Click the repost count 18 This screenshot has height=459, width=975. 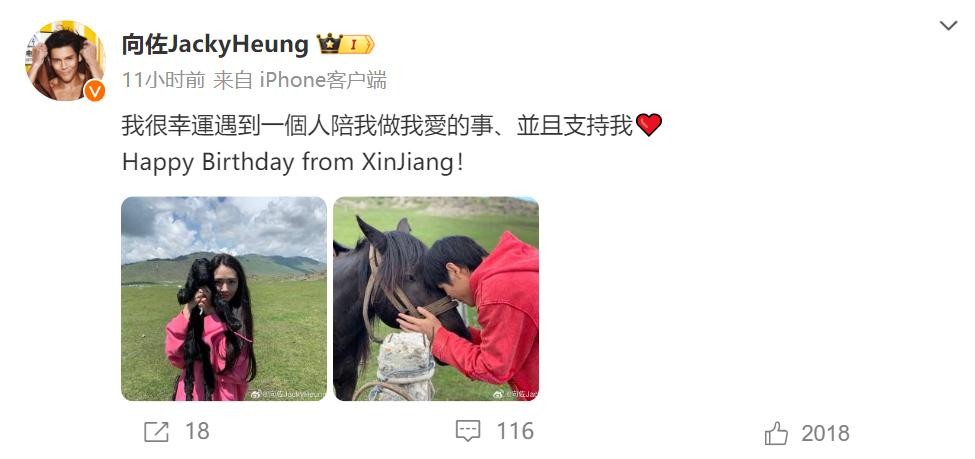tap(197, 431)
